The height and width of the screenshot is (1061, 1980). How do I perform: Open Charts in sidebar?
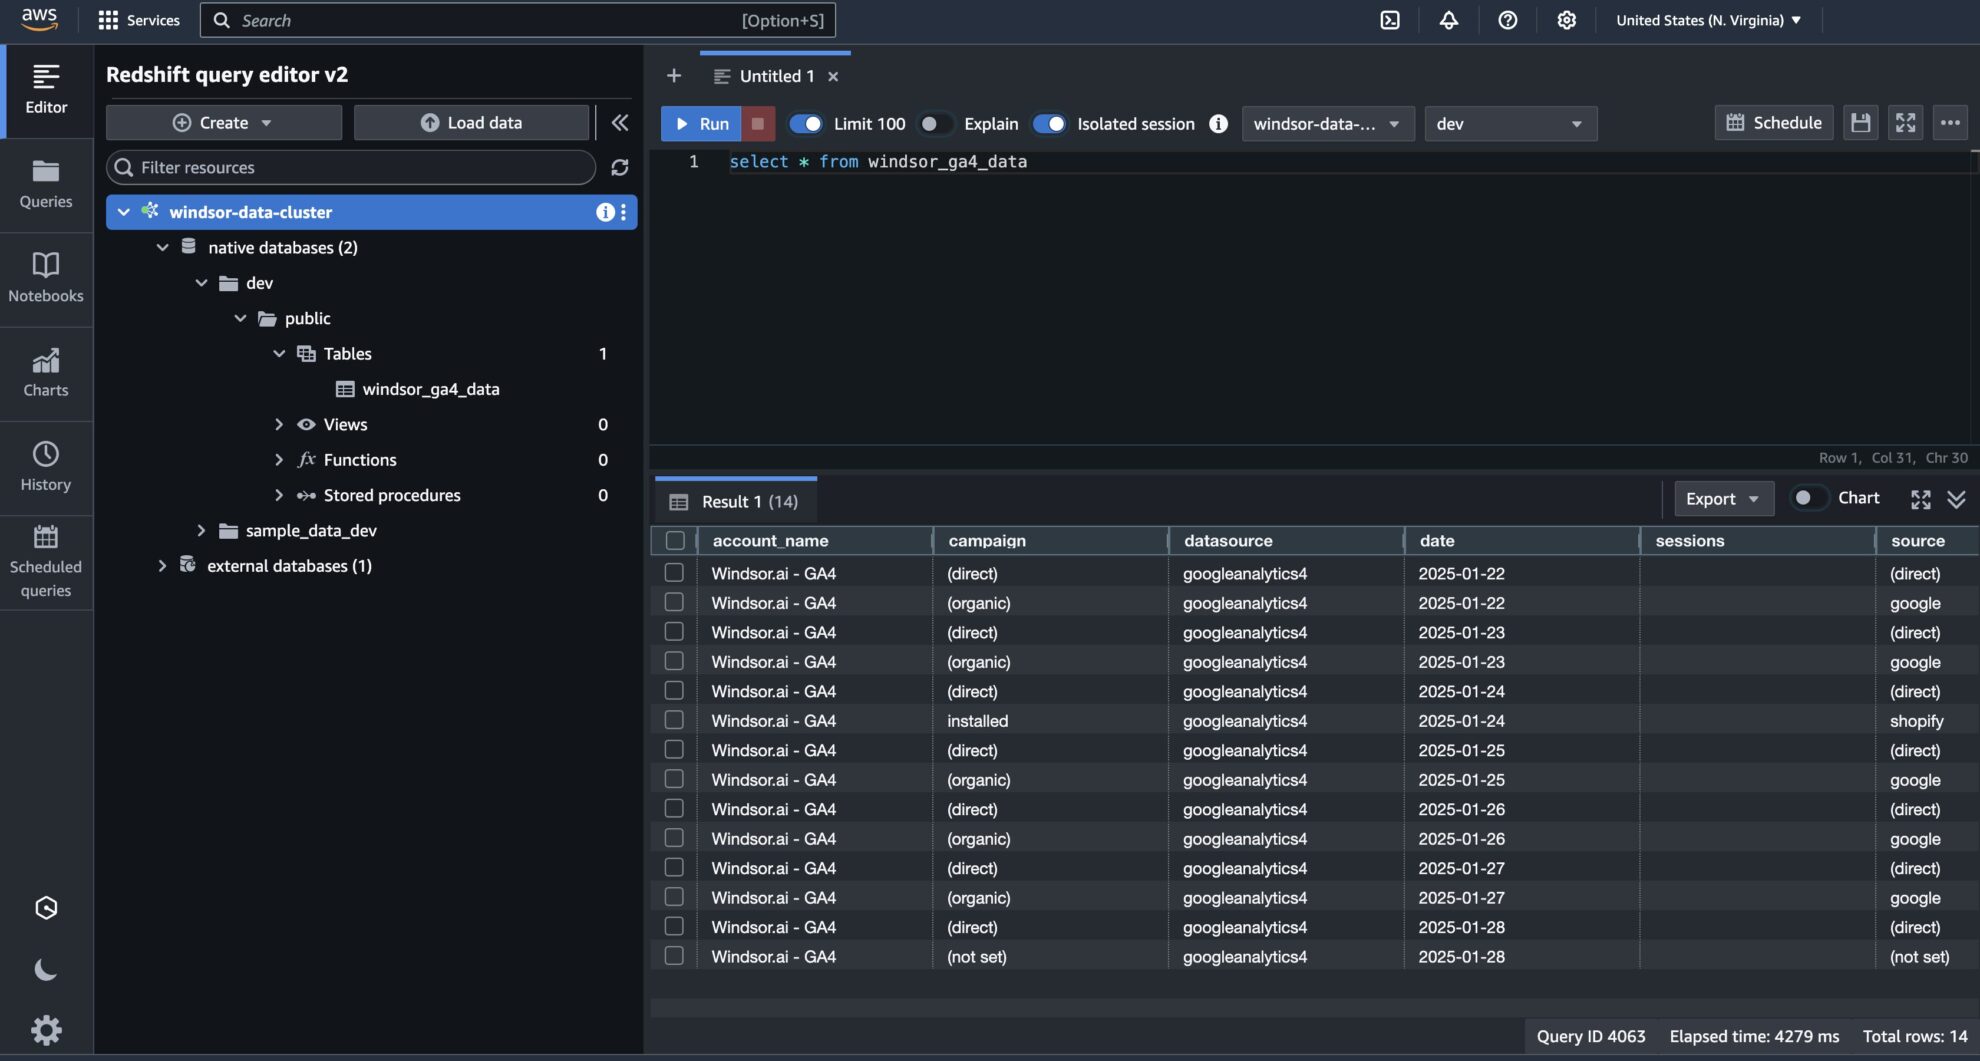(x=46, y=373)
